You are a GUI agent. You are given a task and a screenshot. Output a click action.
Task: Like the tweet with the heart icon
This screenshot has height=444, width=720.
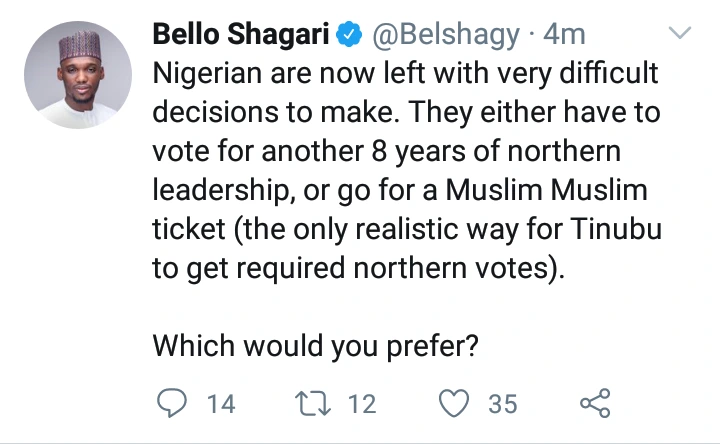point(455,404)
